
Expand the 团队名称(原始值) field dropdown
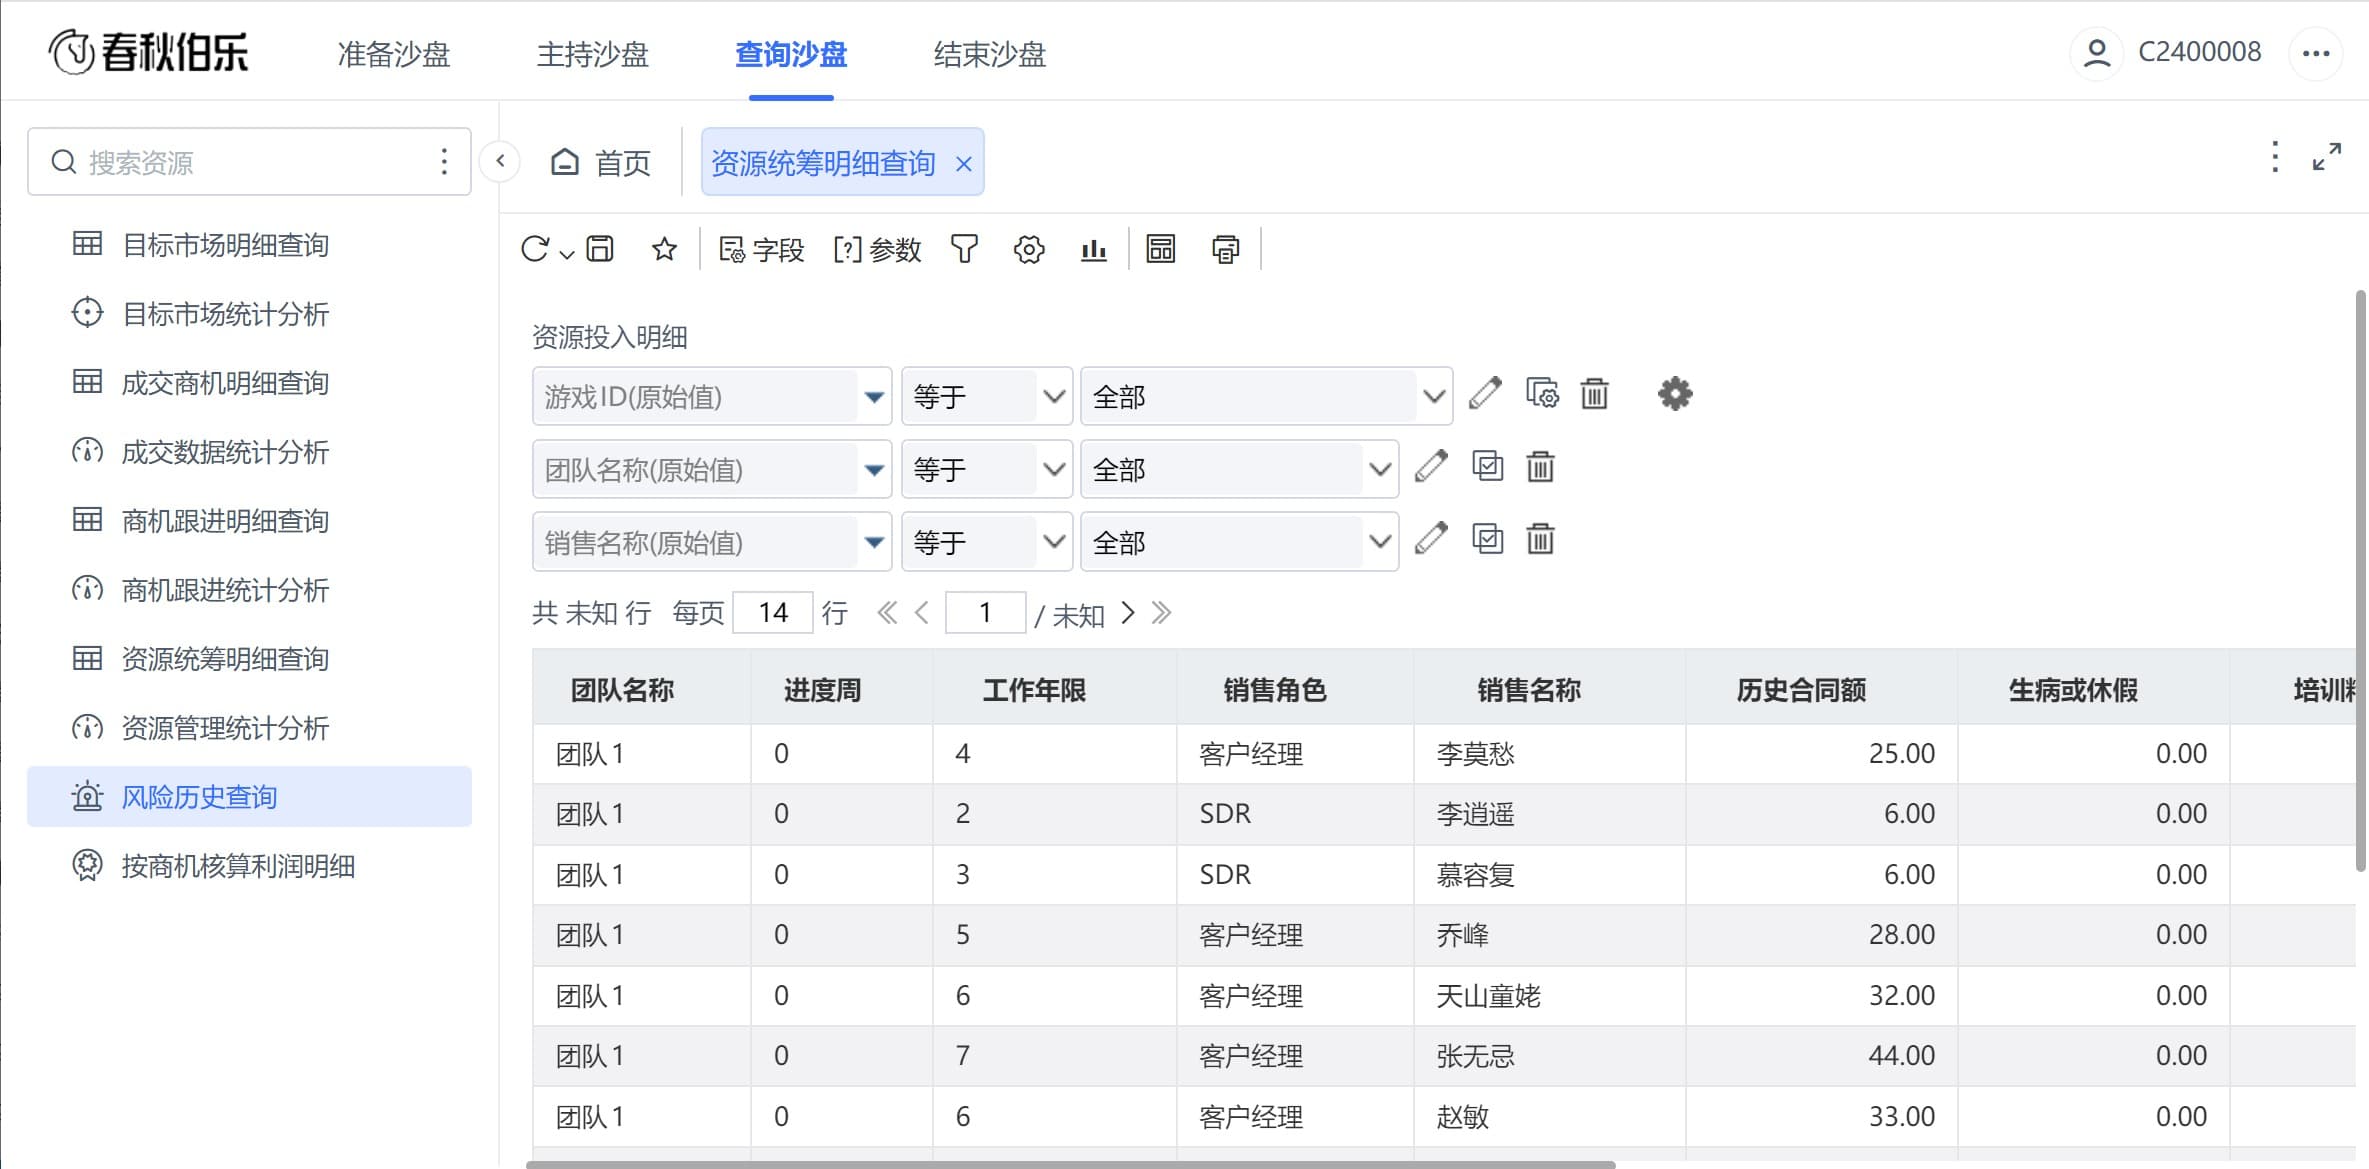click(x=874, y=470)
